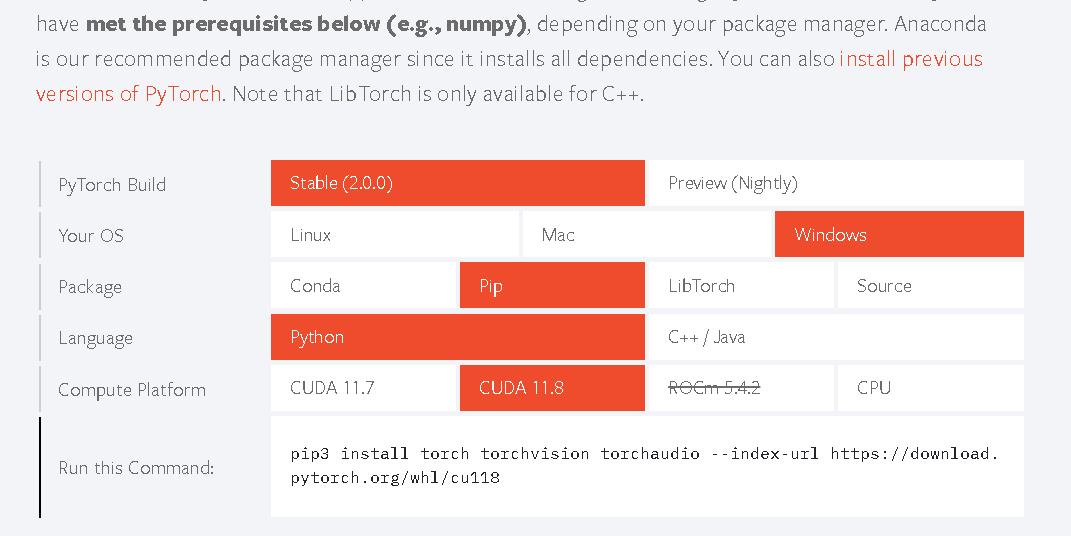Select CUDA 11.7 compute platform

tap(363, 388)
